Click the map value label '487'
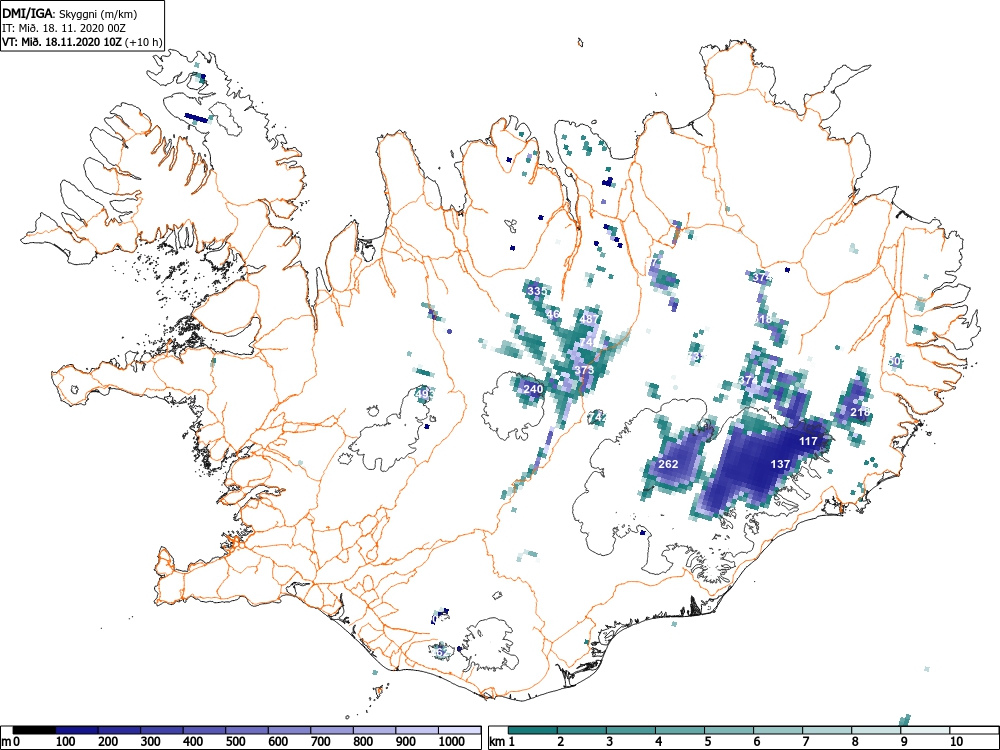1000x750 pixels. click(x=590, y=319)
